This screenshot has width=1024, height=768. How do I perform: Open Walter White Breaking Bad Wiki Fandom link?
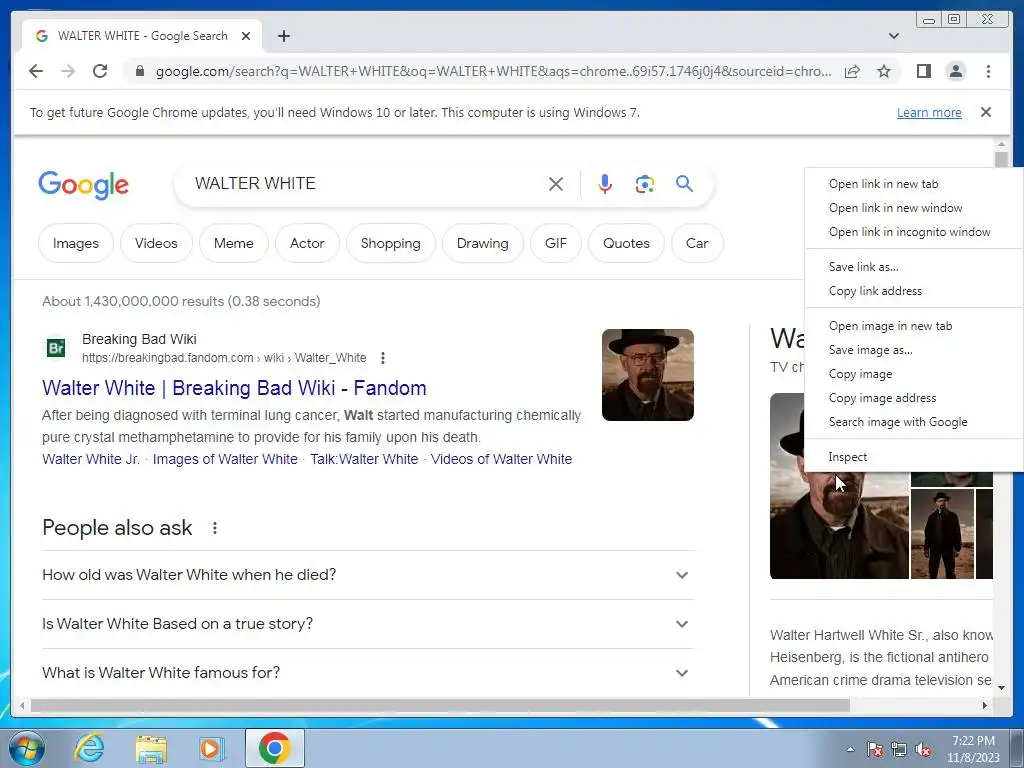[x=234, y=388]
